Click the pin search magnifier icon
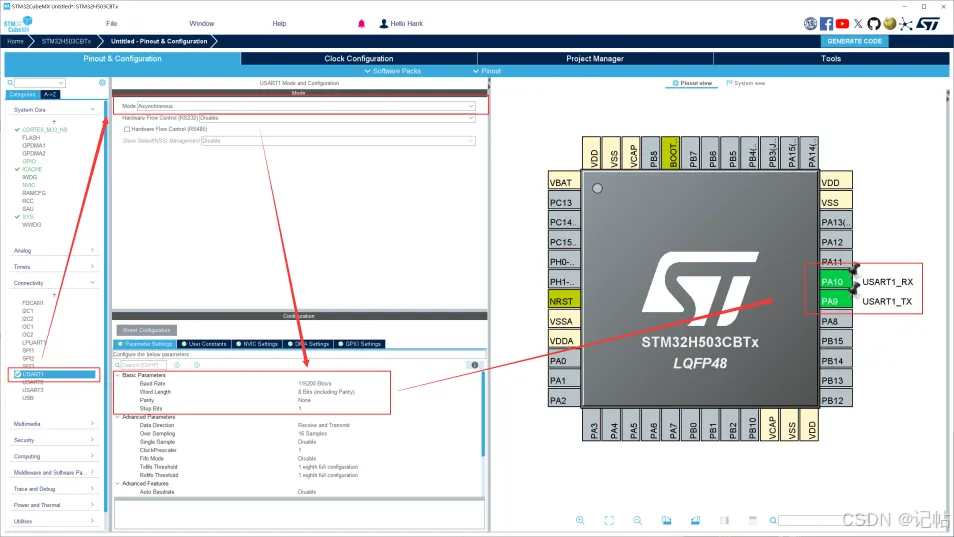This screenshot has height=537, width=954. click(773, 521)
